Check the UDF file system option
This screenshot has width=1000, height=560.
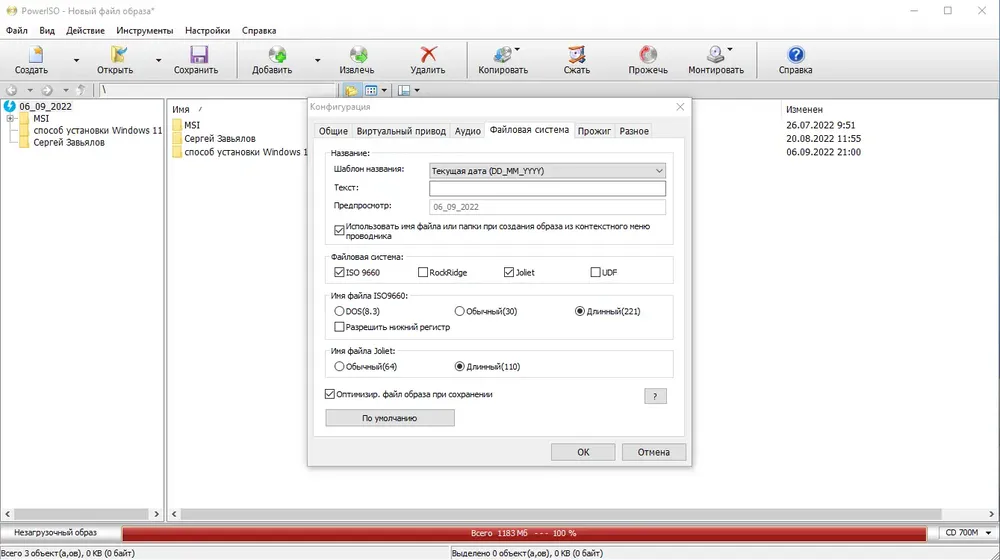595,272
